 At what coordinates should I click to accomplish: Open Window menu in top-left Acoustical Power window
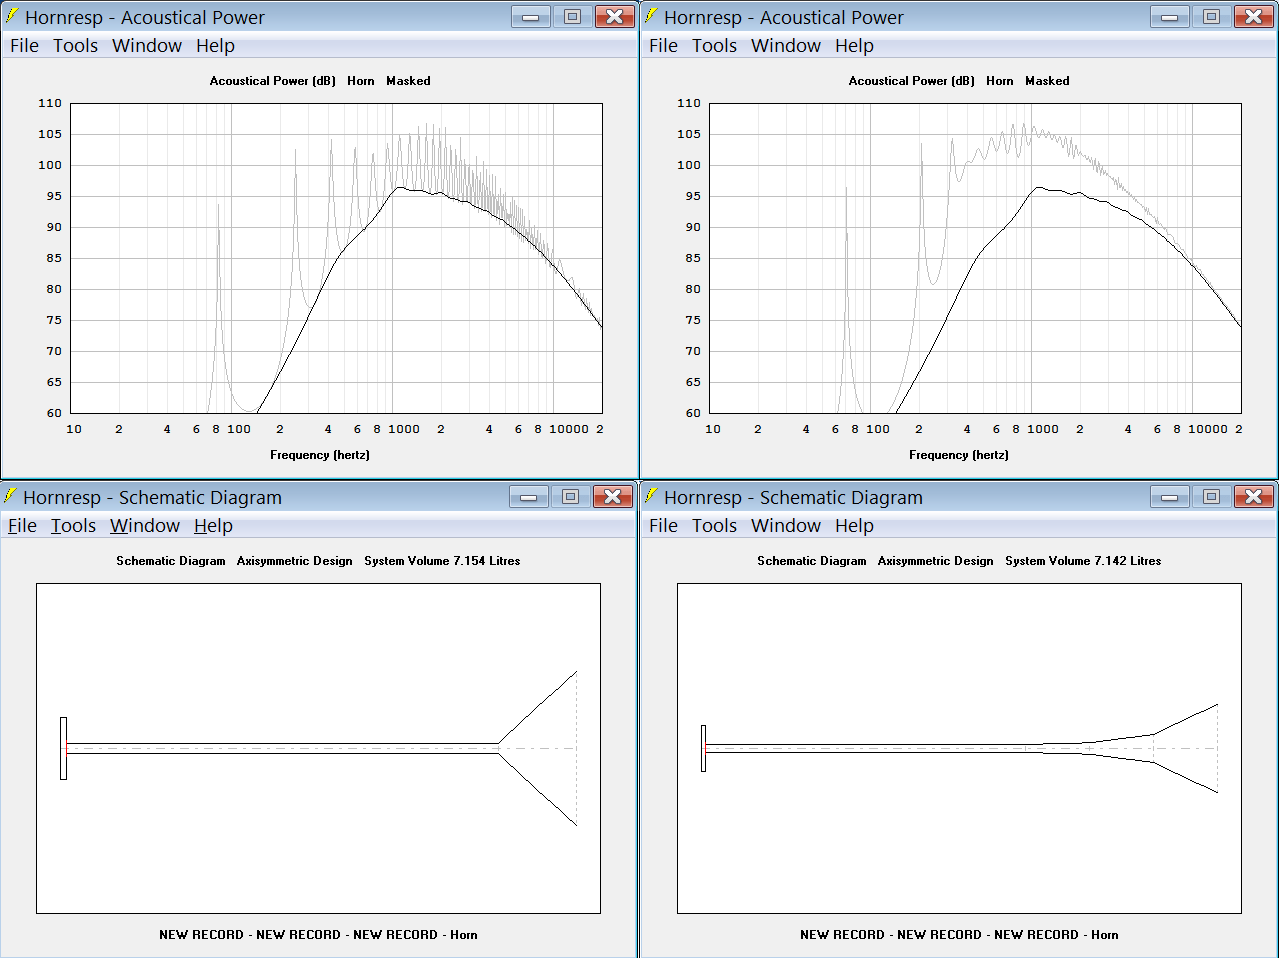147,45
